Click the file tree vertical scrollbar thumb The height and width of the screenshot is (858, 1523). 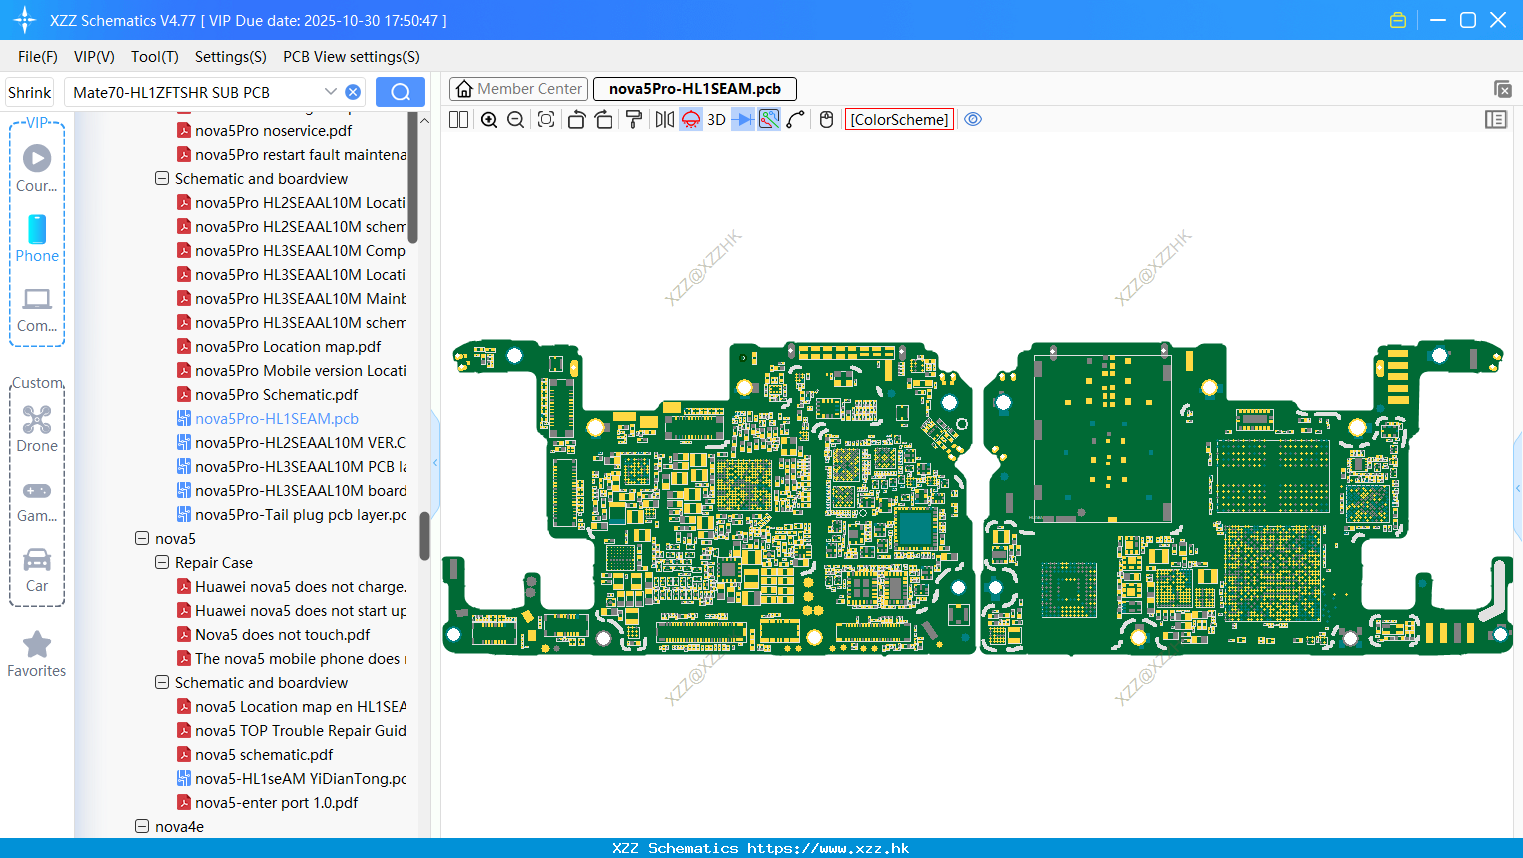pyautogui.click(x=424, y=536)
